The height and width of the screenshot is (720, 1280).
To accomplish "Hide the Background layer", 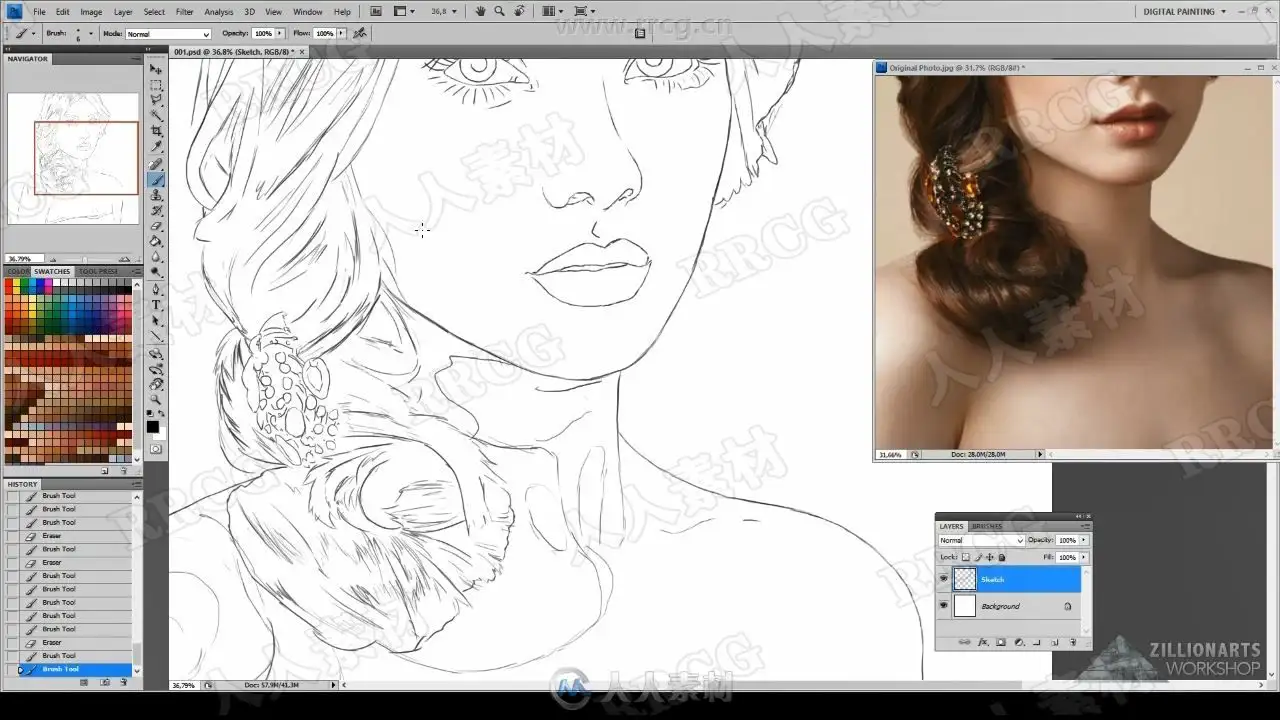I will (944, 606).
